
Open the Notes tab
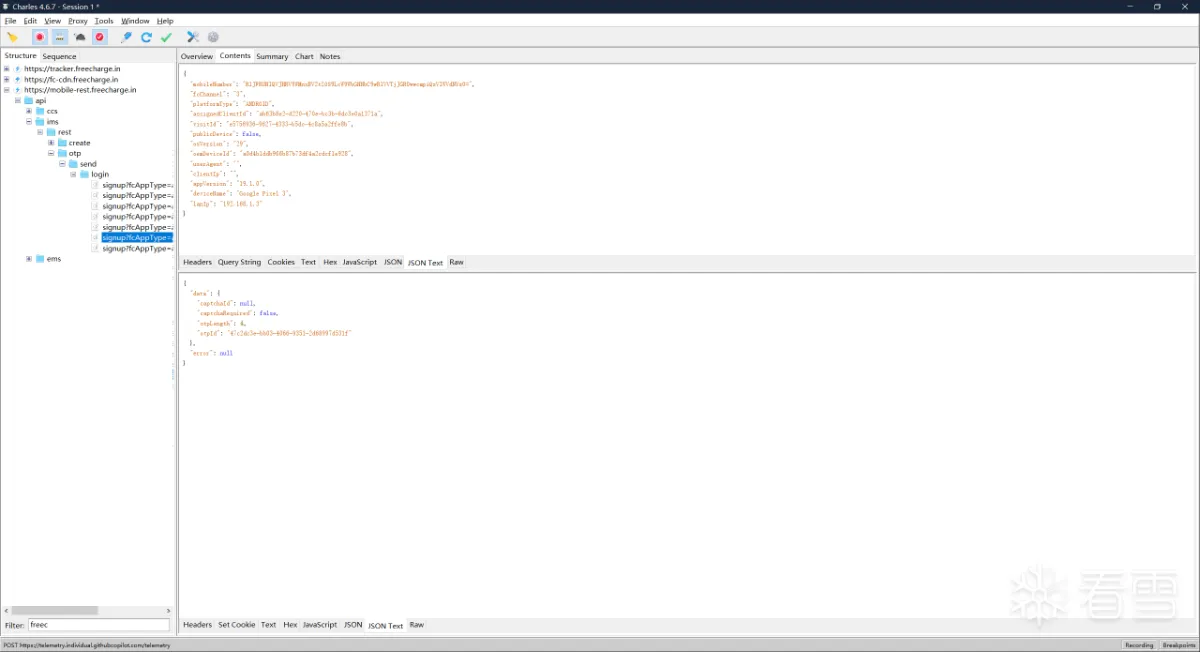point(330,56)
